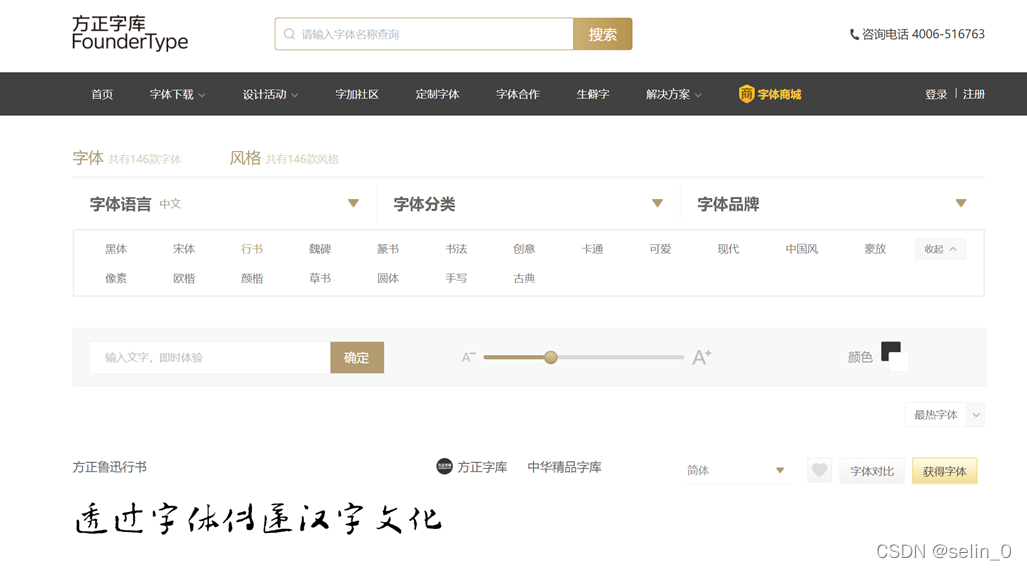Open the 字体下载 nav menu
The image size is (1027, 570).
pyautogui.click(x=177, y=94)
